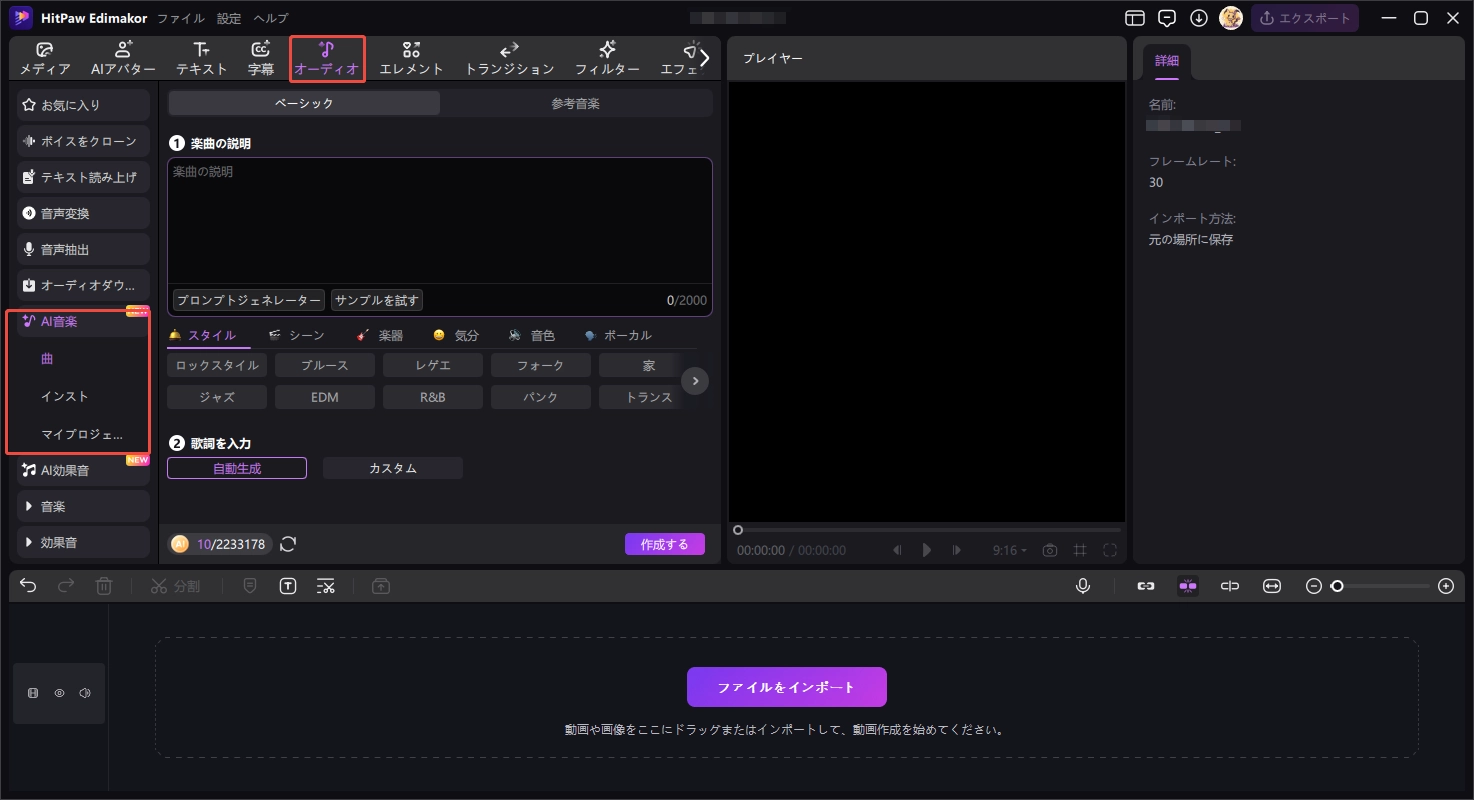
Task: Select the 気分 tag category
Action: click(456, 335)
